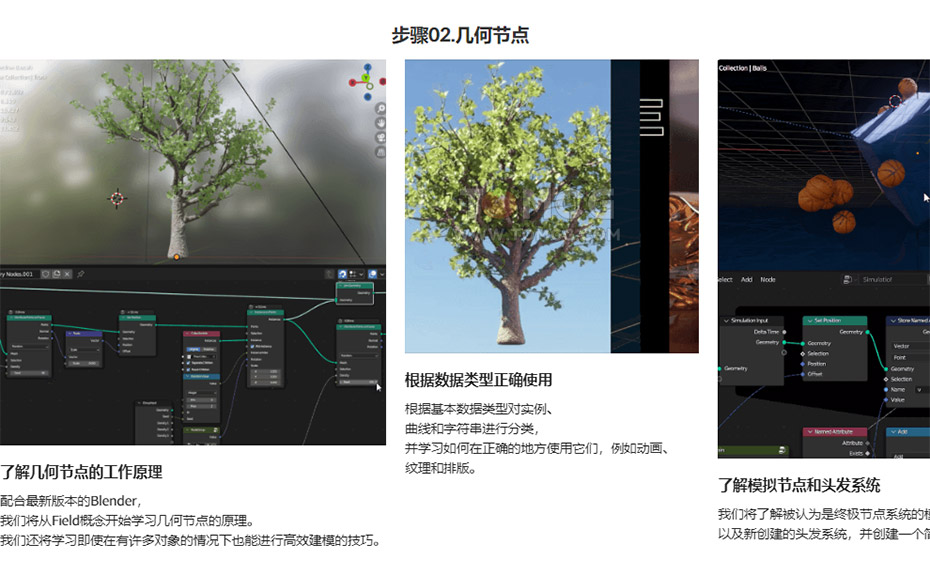Collapse the Group Input node chevron
This screenshot has width=930, height=573.
tap(139, 403)
